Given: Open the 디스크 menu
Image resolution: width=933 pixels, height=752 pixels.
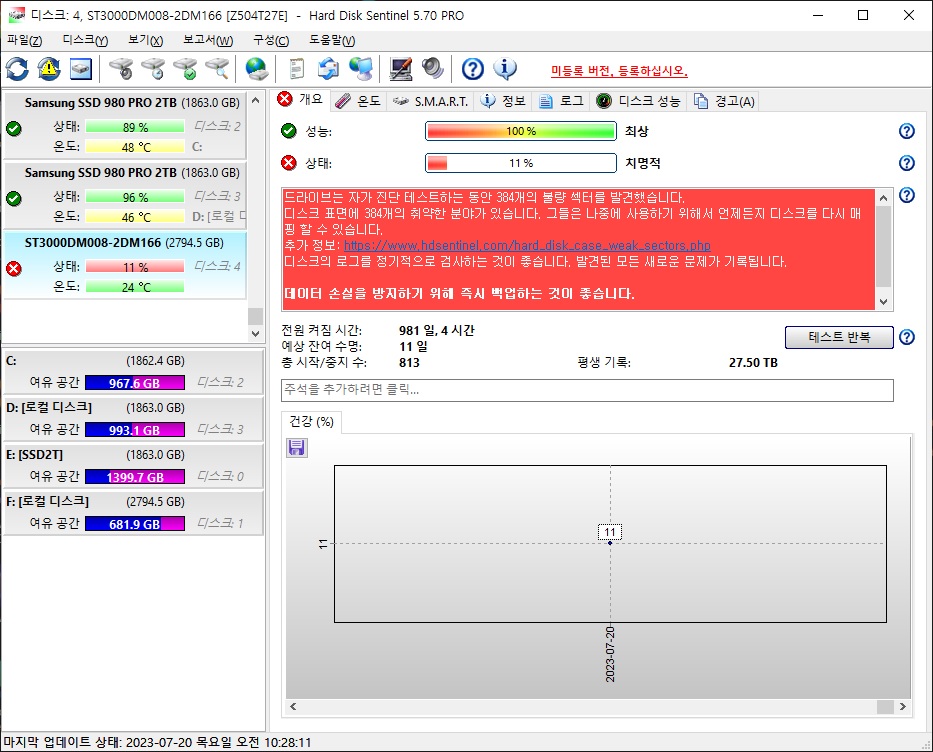Looking at the screenshot, I should pyautogui.click(x=85, y=40).
